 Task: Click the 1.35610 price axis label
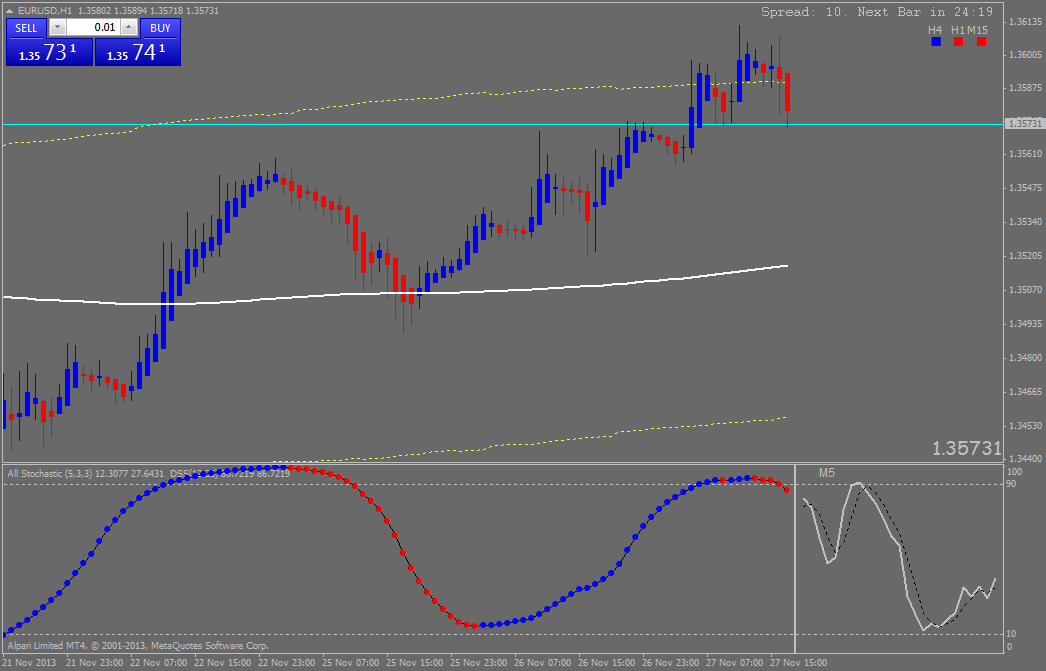[1025, 154]
